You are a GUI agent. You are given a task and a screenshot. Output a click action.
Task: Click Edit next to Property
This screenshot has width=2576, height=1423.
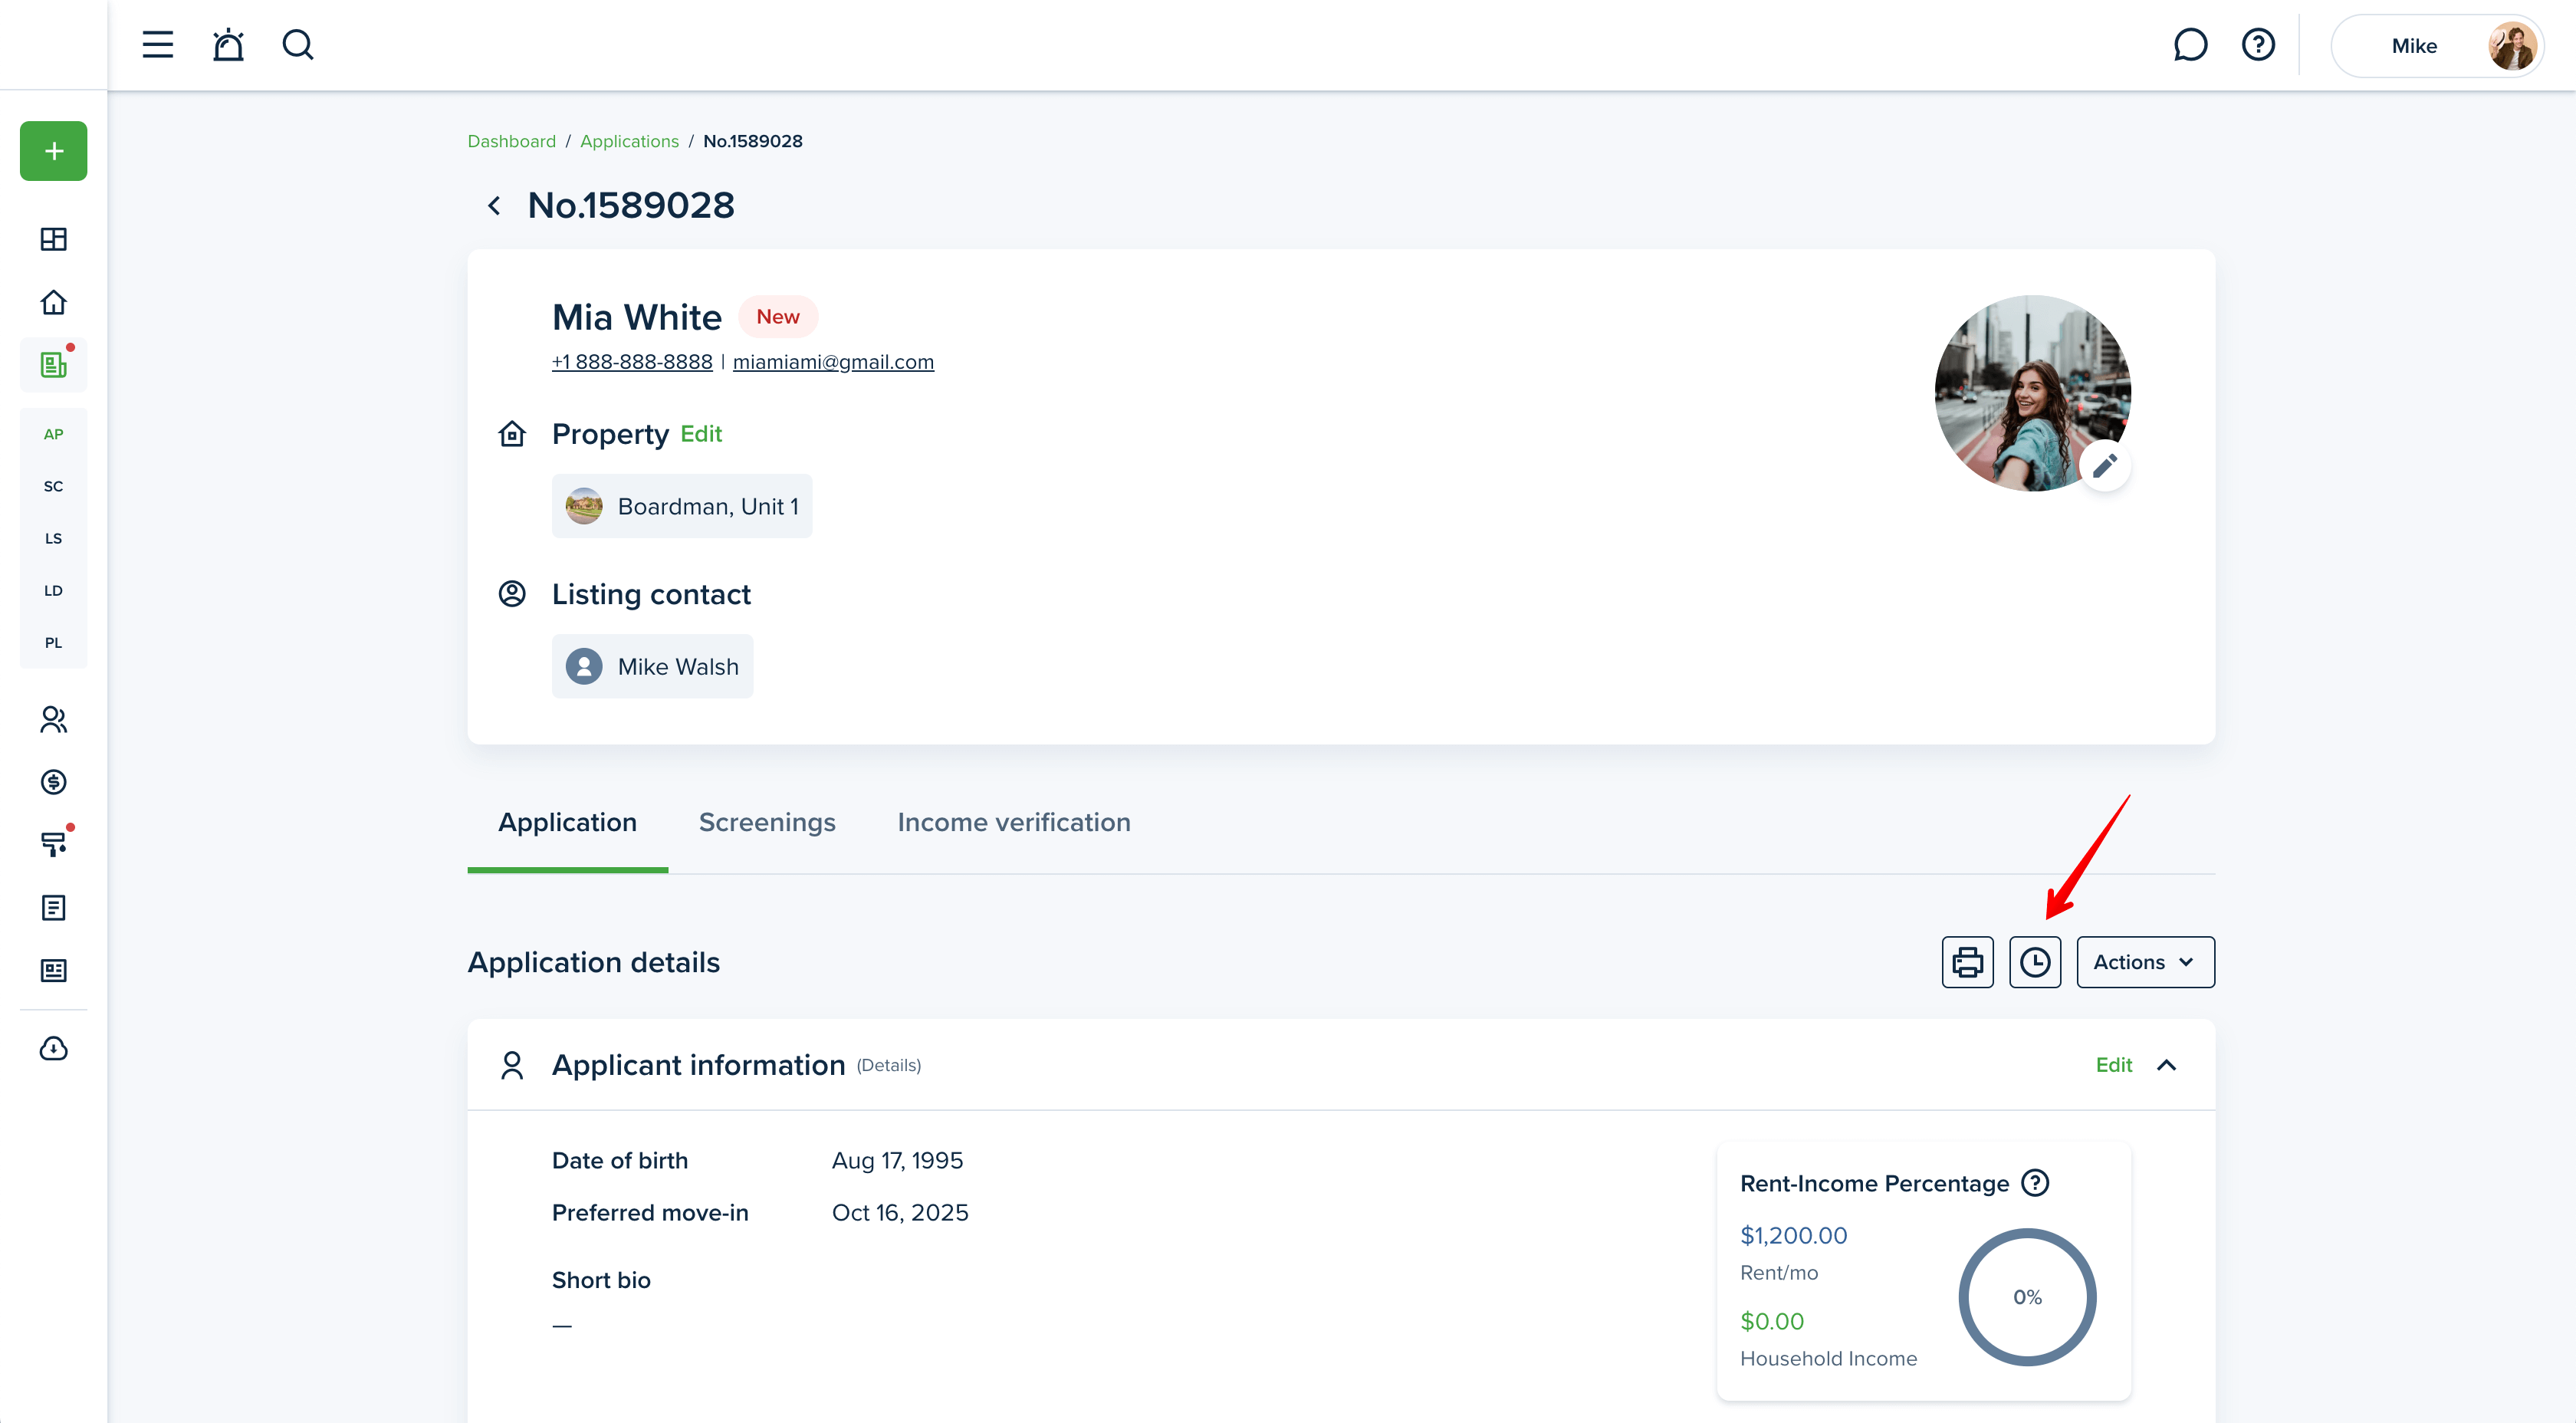coord(700,434)
